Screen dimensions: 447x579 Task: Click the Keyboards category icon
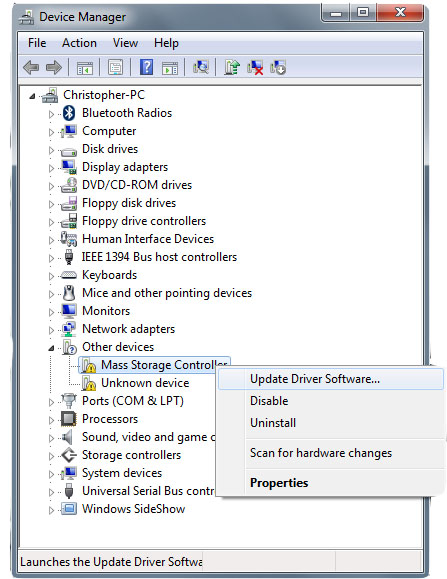coord(69,275)
